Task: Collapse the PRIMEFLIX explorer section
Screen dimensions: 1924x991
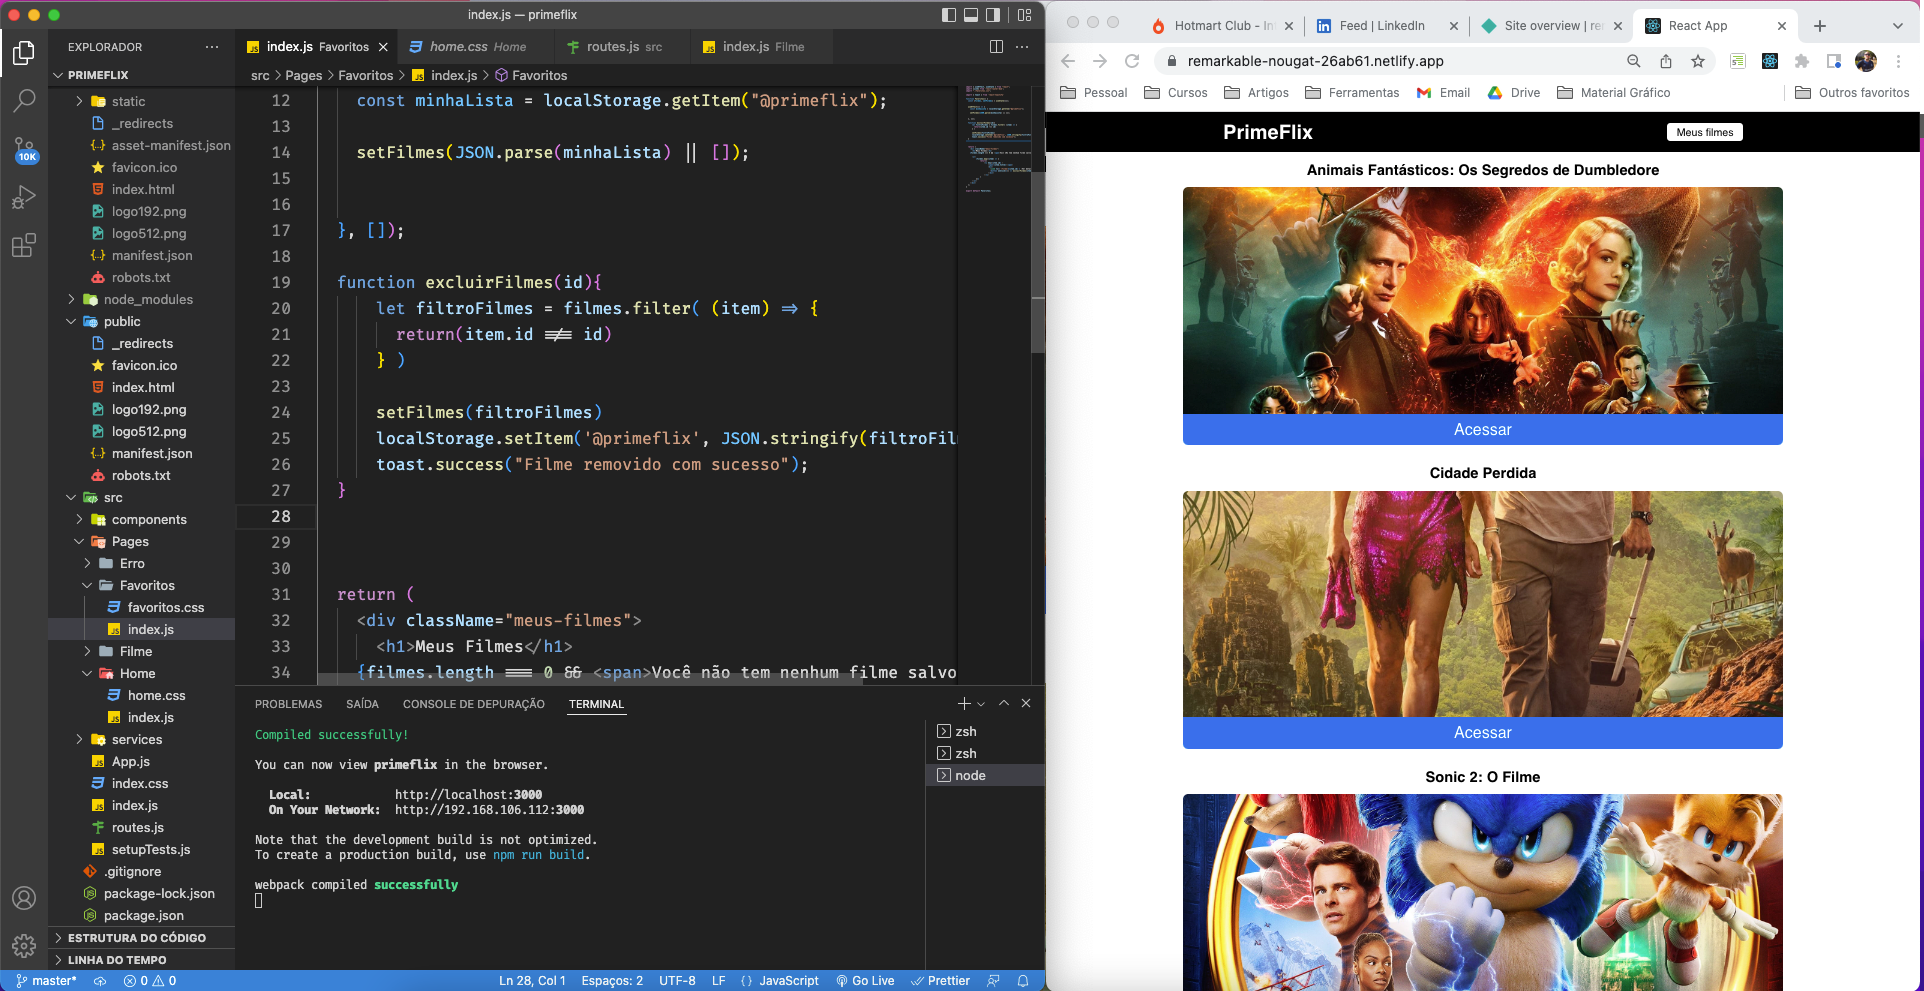Action: (x=142, y=75)
